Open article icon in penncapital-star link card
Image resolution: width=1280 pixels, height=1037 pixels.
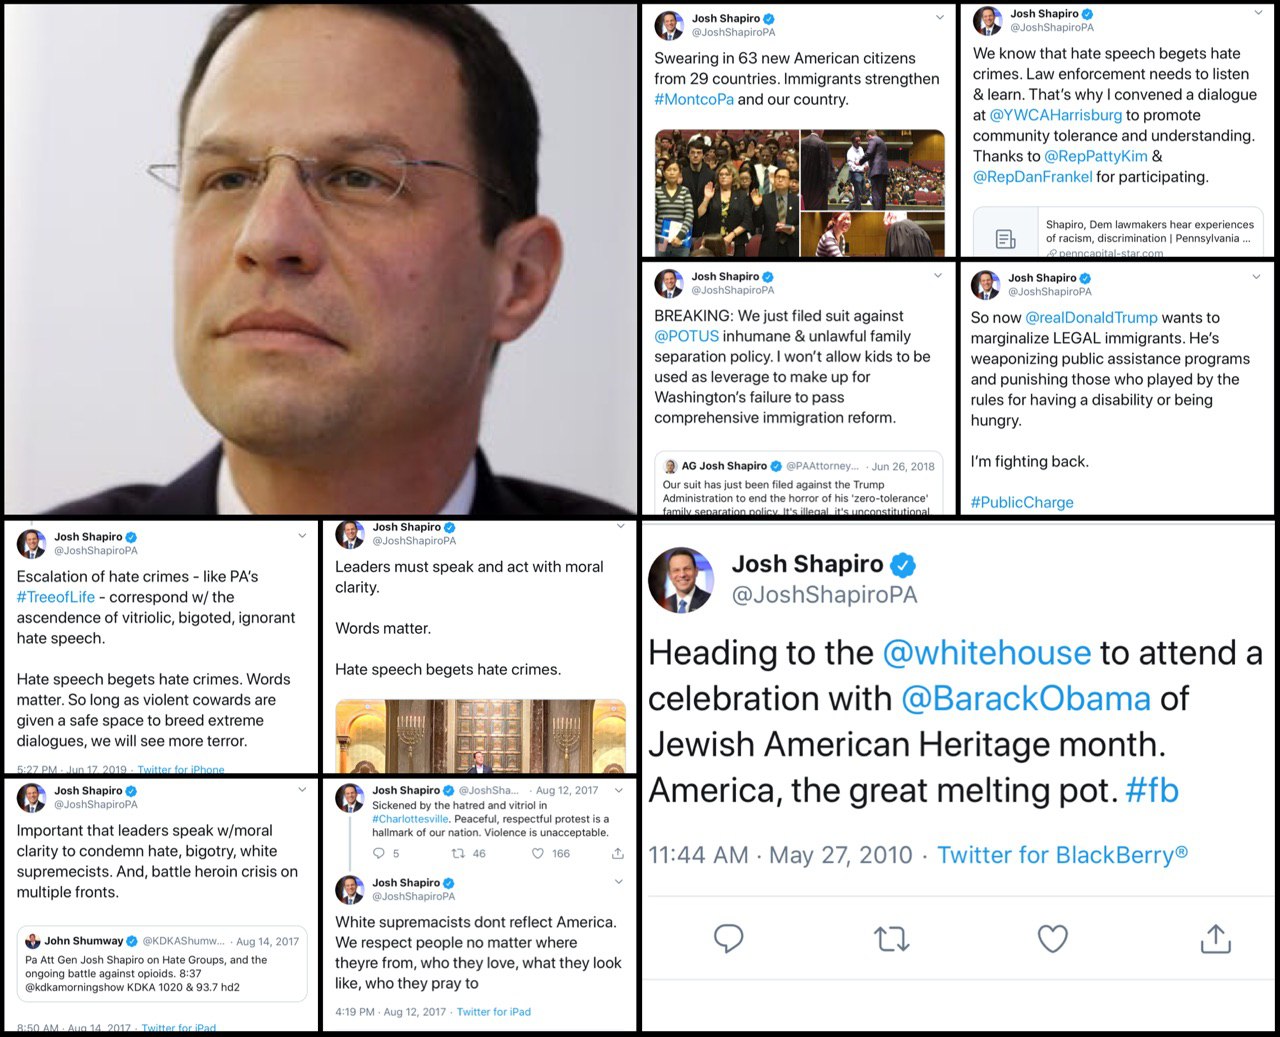click(1006, 238)
